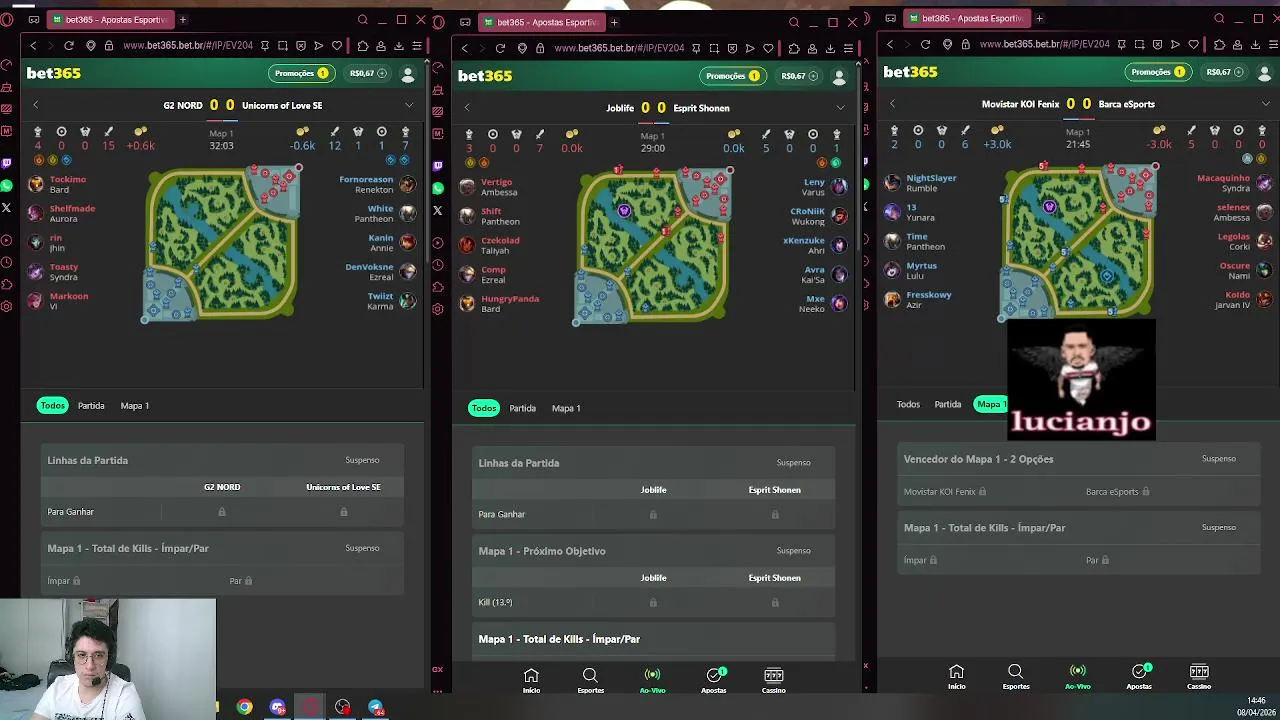Open the account profile icon in the middle window

(839, 76)
